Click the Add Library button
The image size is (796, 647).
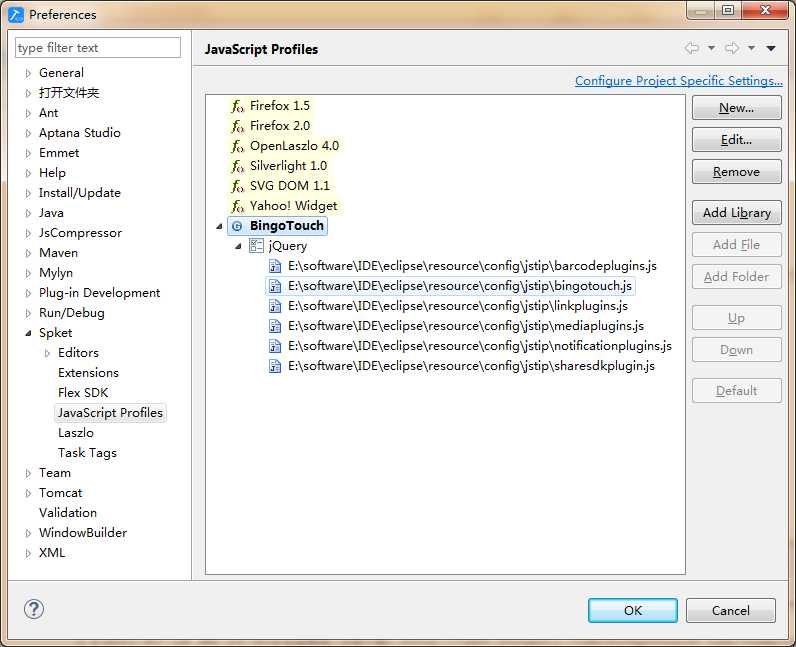(737, 213)
